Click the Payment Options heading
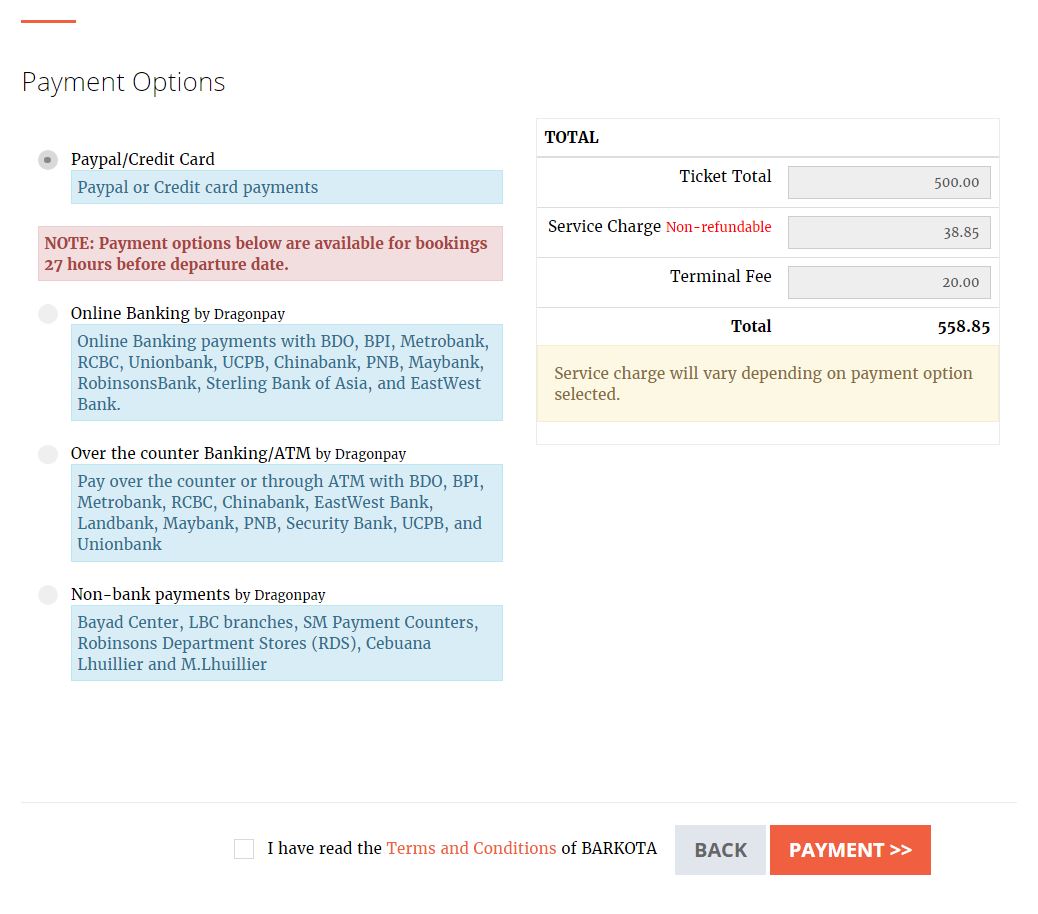 click(123, 82)
